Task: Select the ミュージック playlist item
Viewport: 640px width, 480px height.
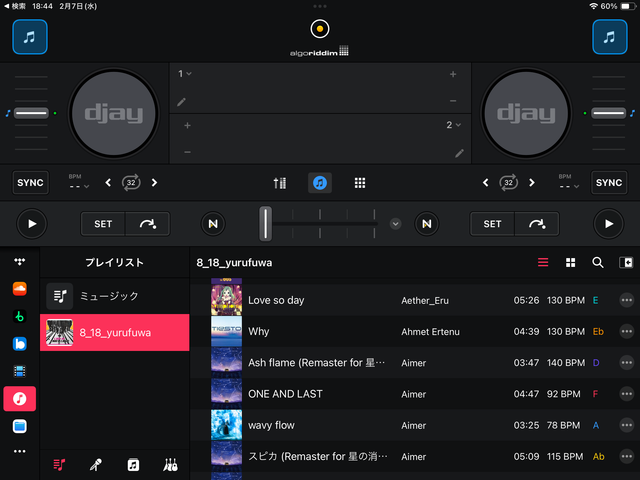Action: coord(115,296)
